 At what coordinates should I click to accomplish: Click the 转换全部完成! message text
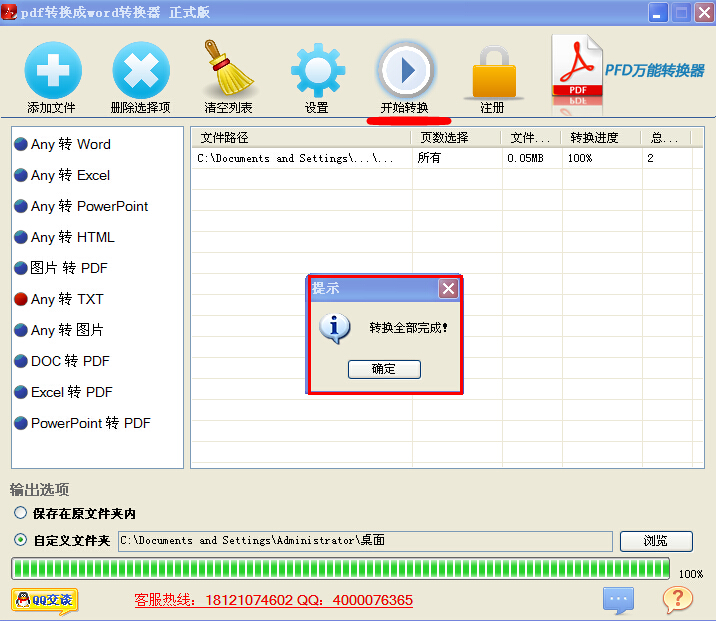click(408, 328)
